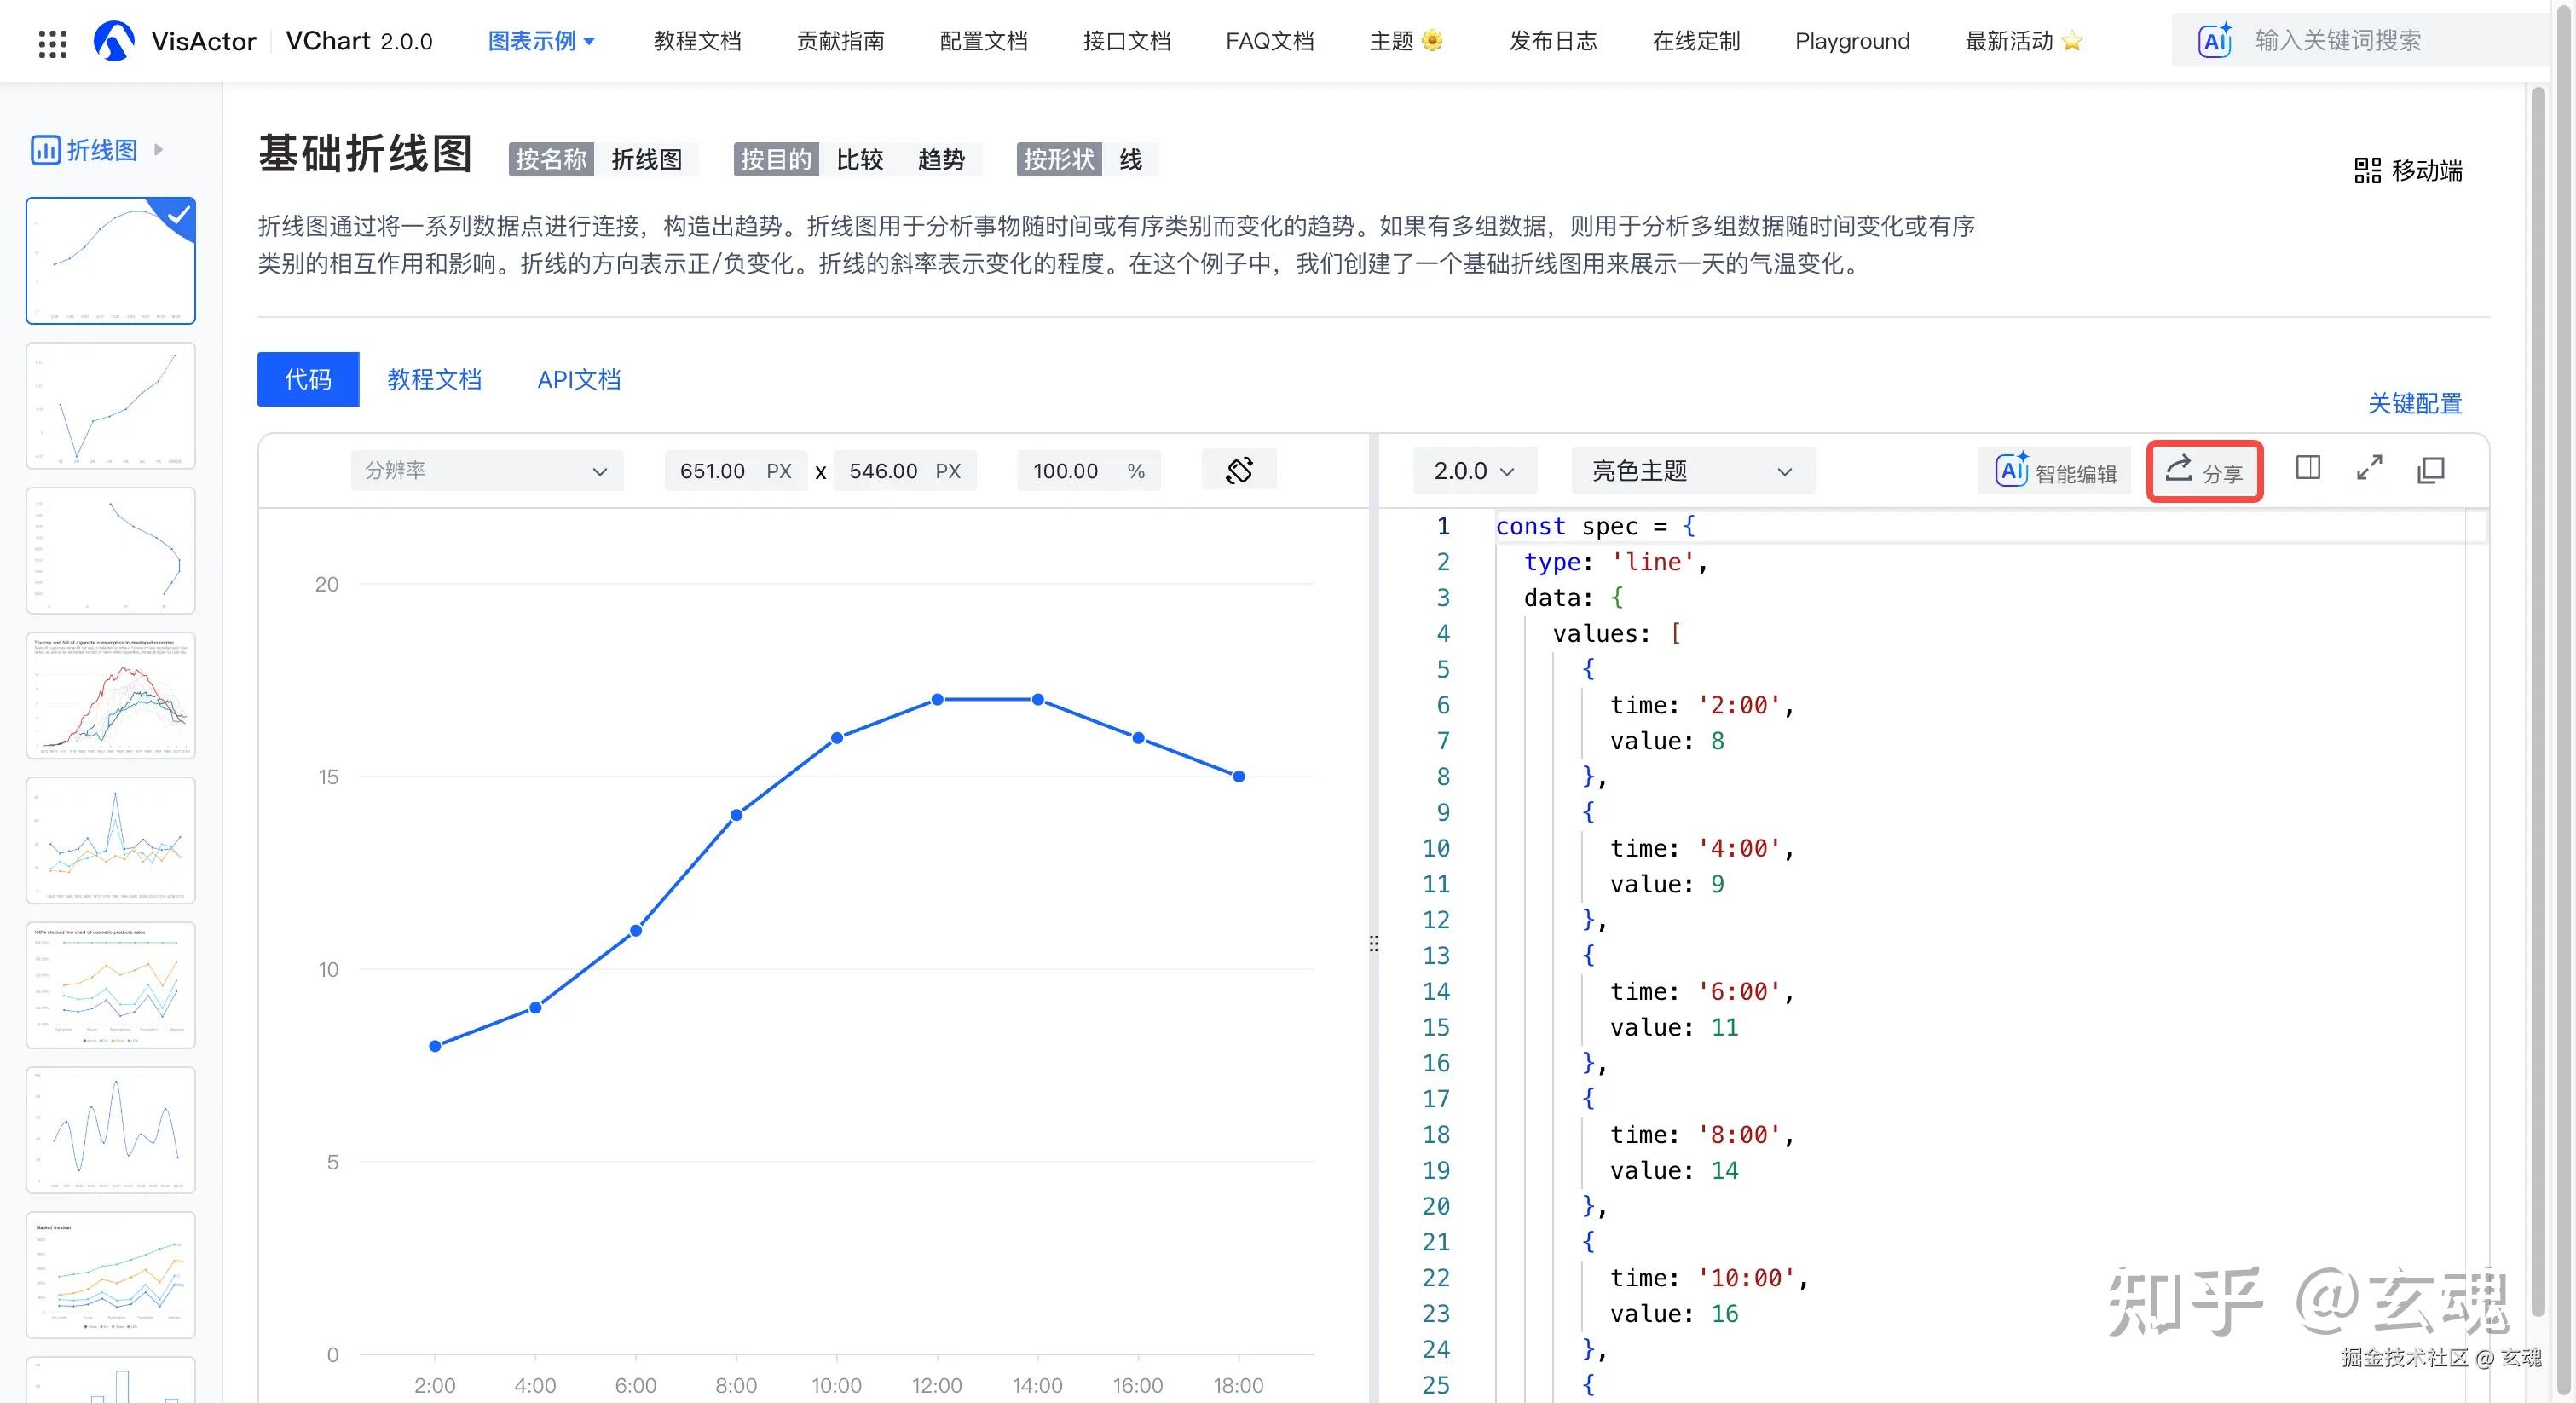This screenshot has height=1403, width=2576.
Task: Open the 分辨率 resolution dropdown
Action: pos(486,470)
